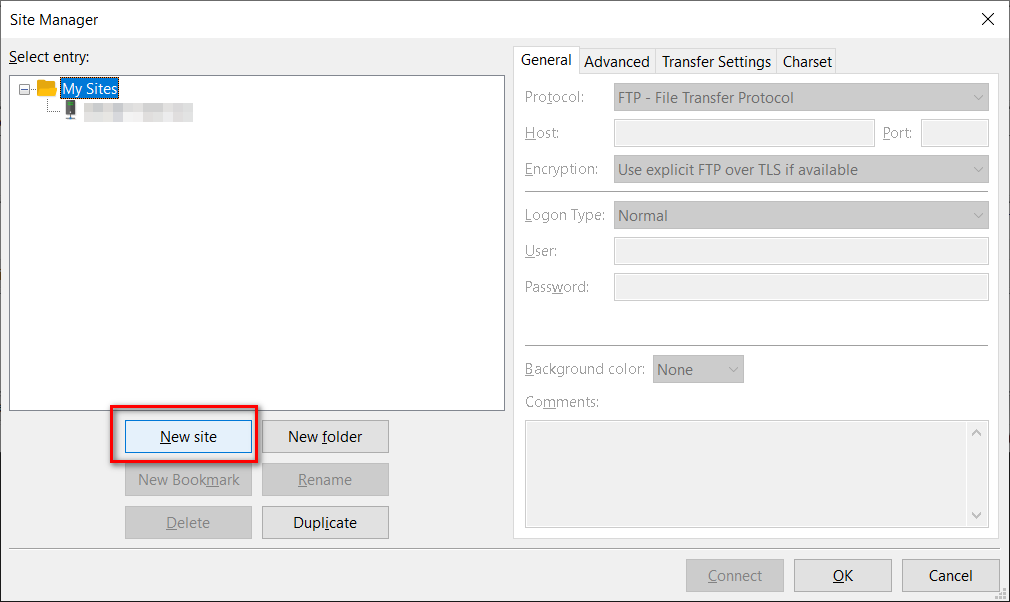The height and width of the screenshot is (602, 1010).
Task: Duplicate the selected entry
Action: pyautogui.click(x=325, y=522)
